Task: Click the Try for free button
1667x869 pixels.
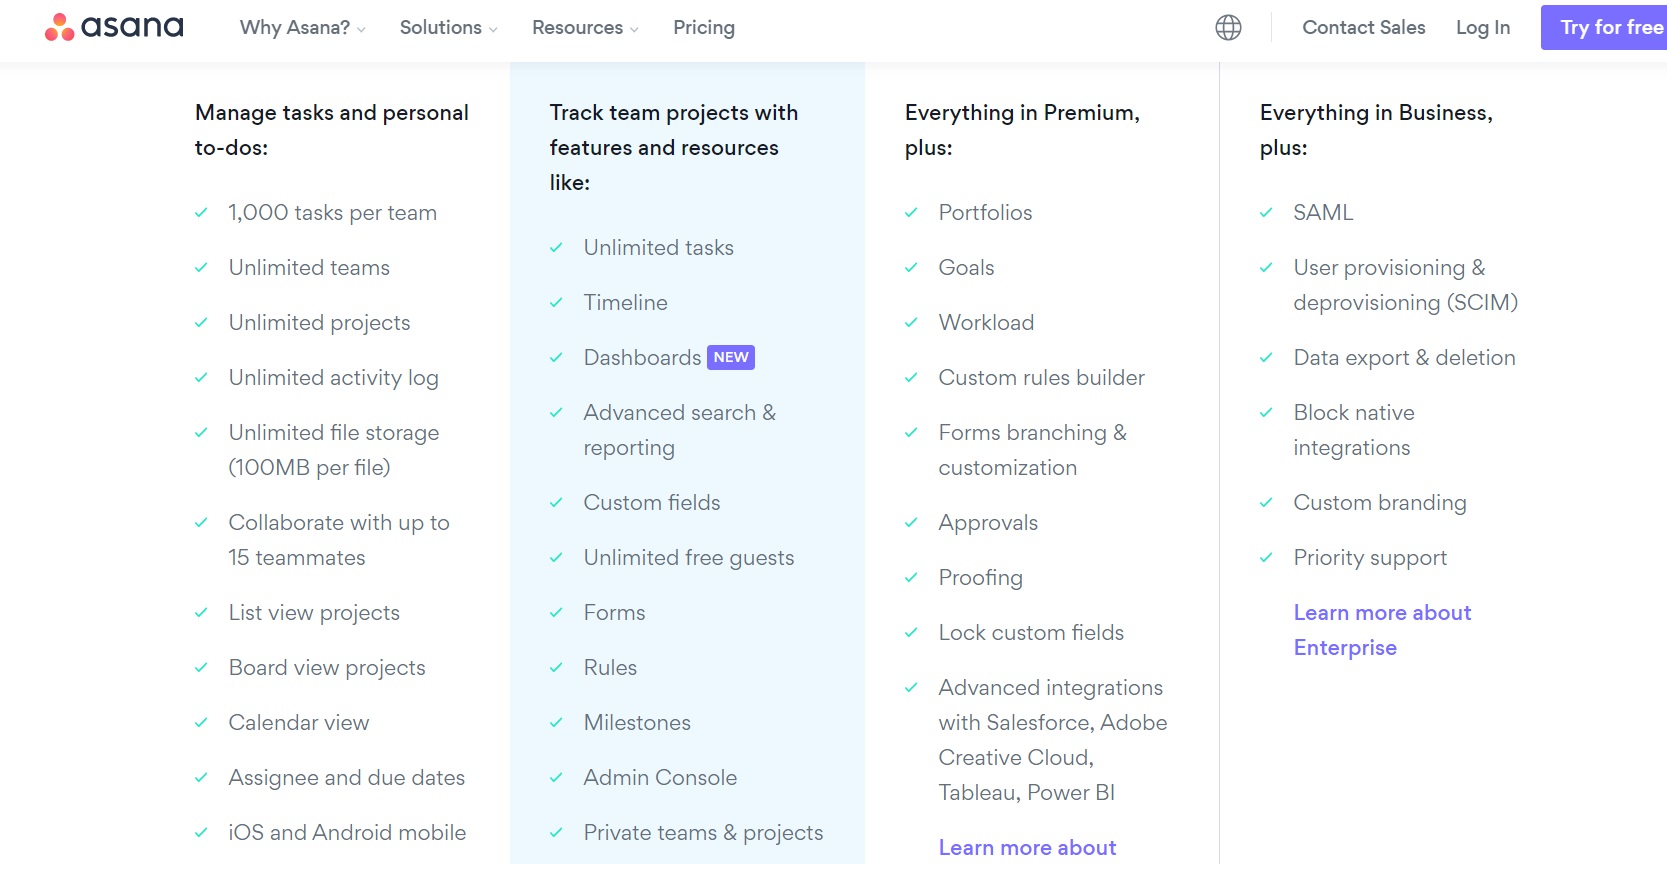Action: (1606, 27)
